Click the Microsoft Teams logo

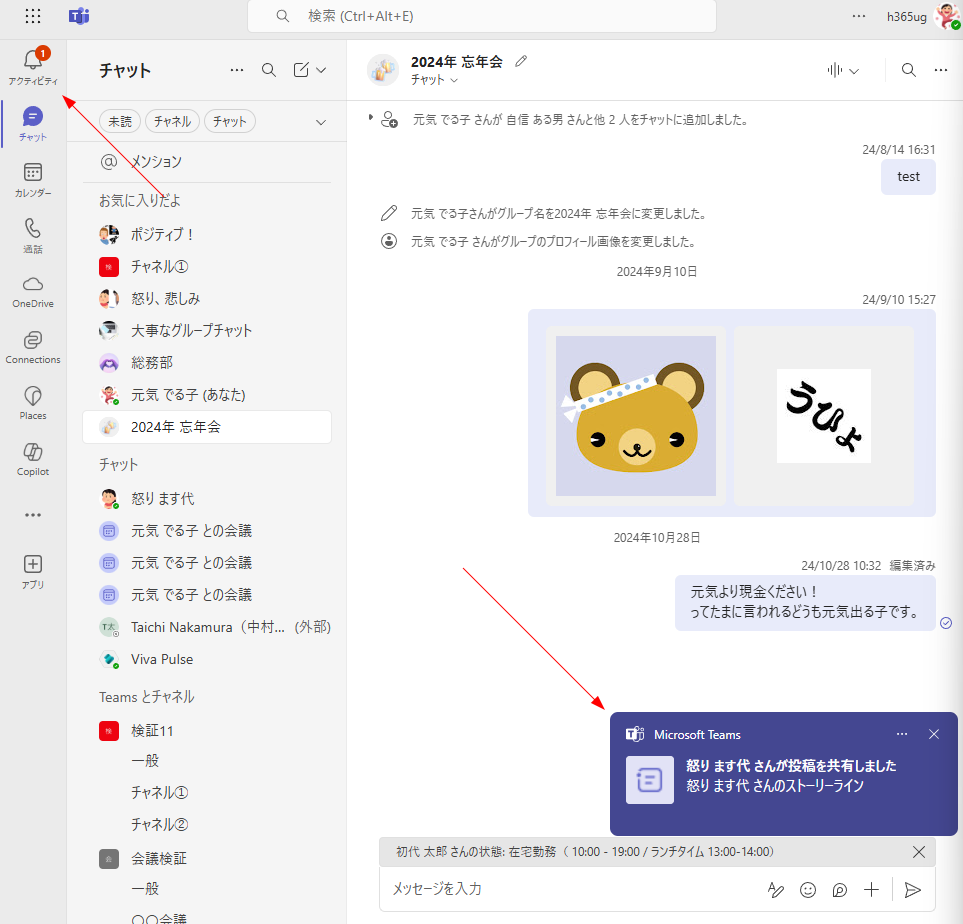(x=79, y=16)
